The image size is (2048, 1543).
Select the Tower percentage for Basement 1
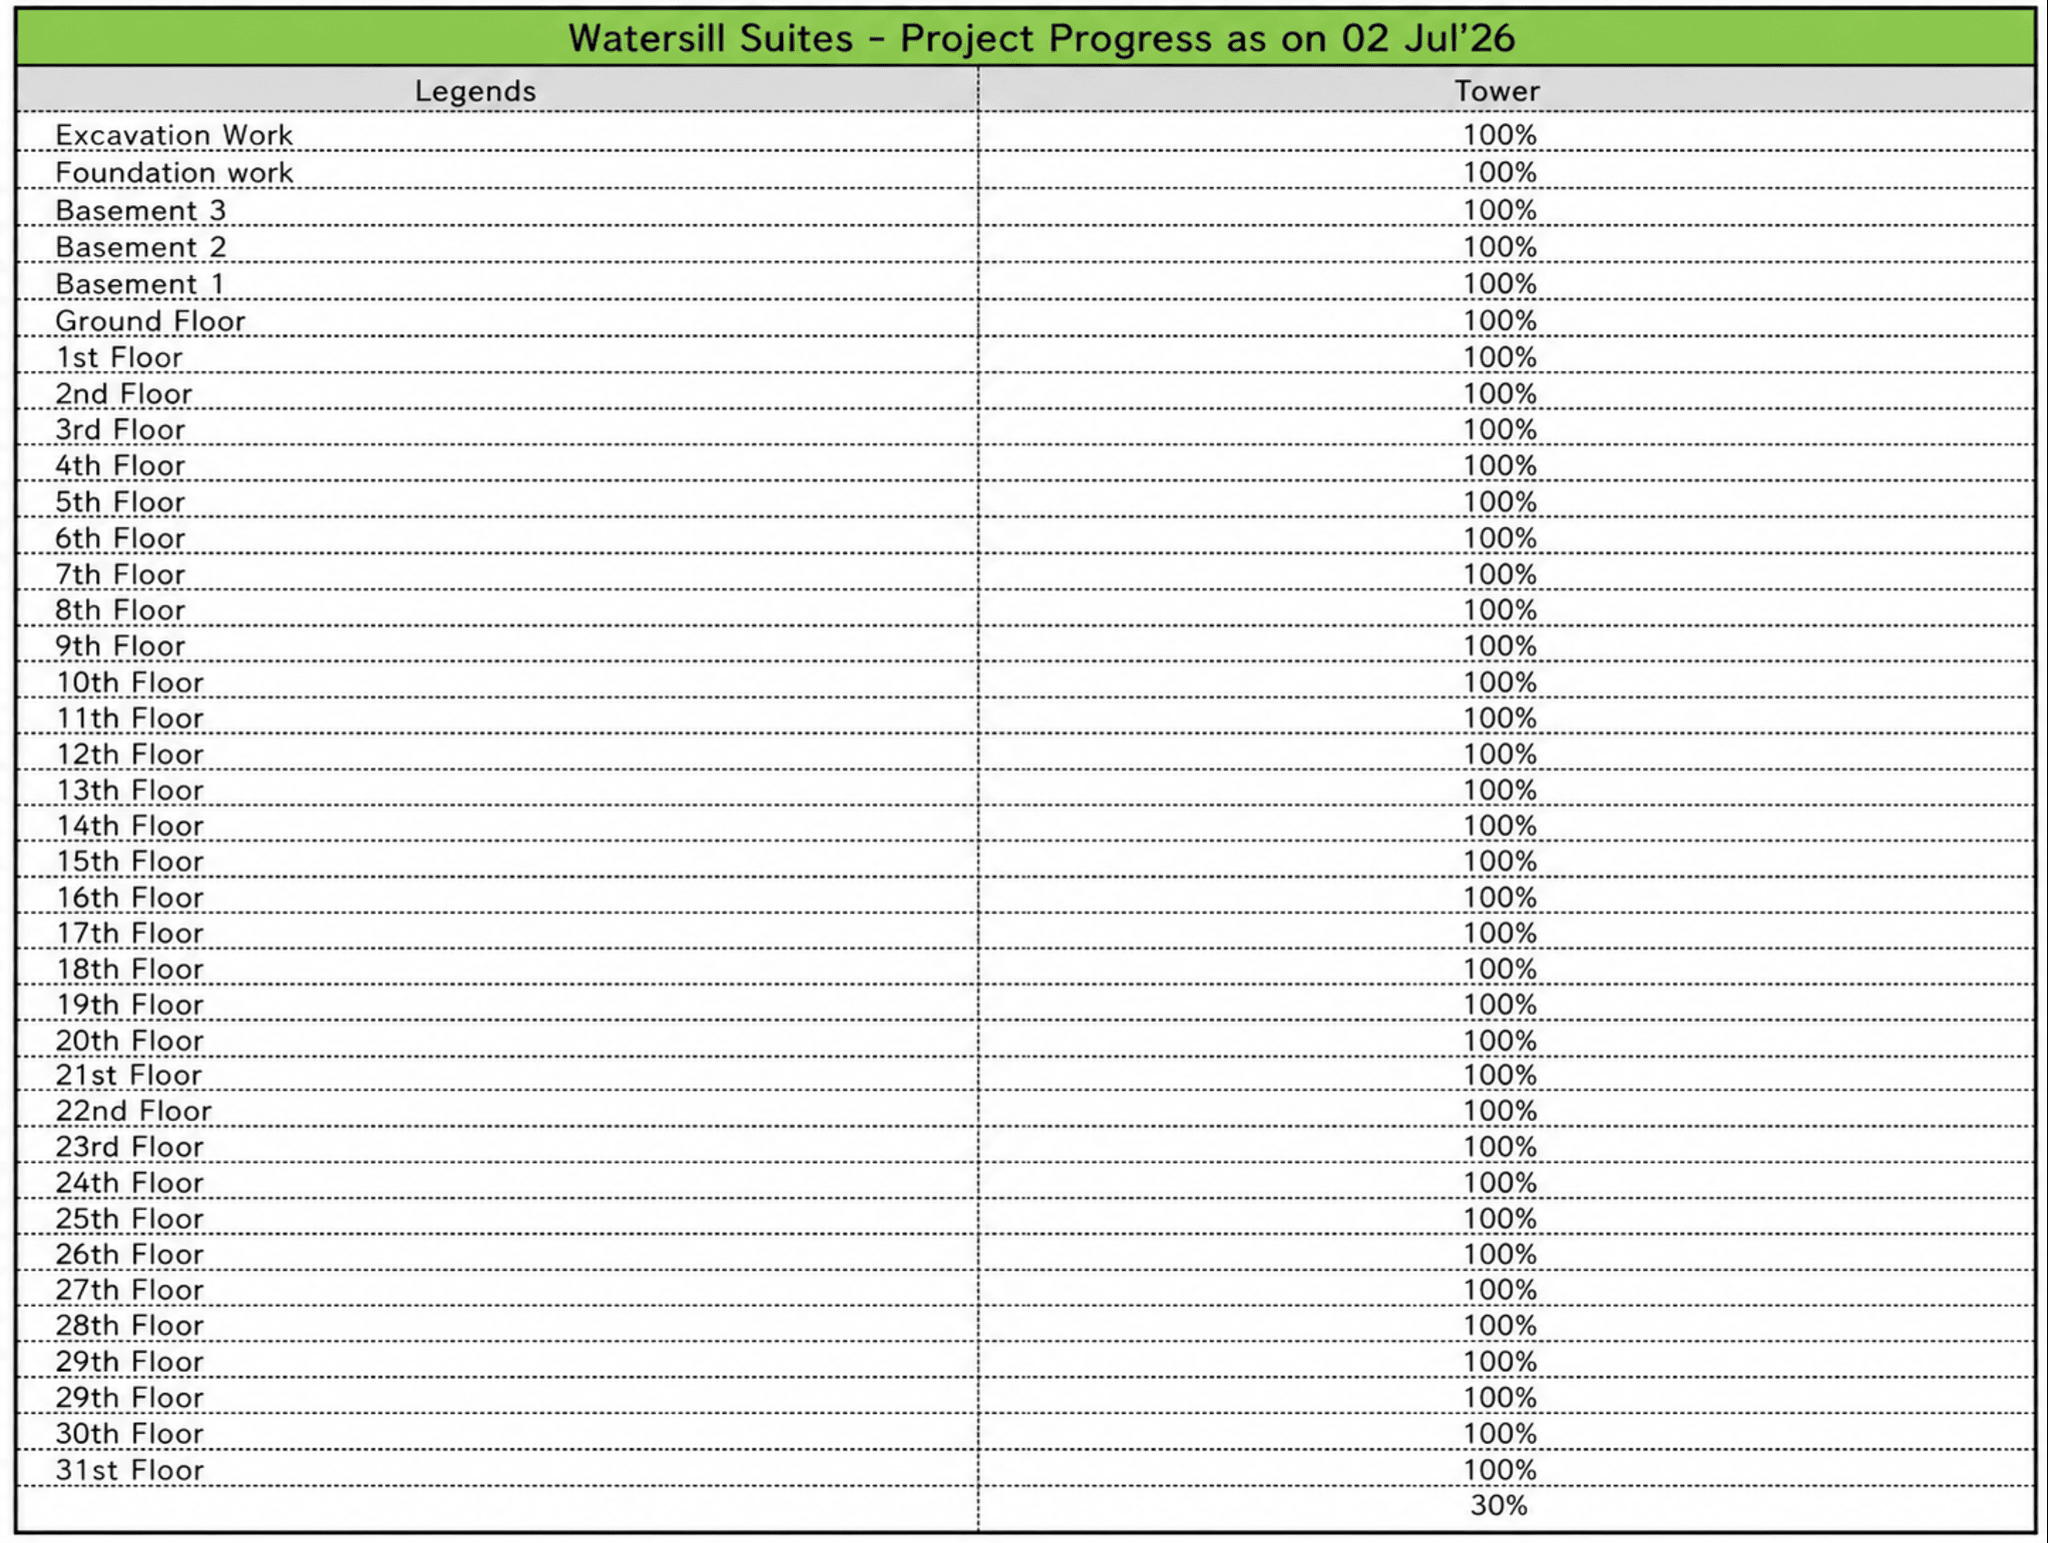point(1500,284)
